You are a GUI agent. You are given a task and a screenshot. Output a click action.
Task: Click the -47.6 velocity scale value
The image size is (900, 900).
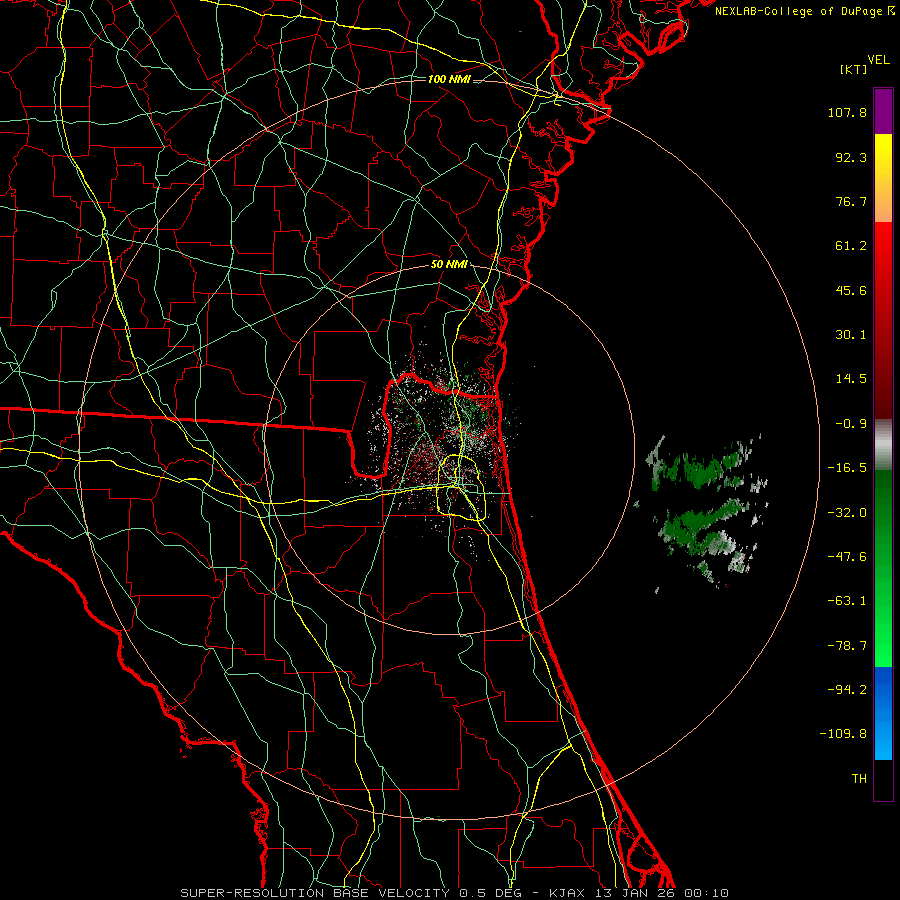[847, 557]
